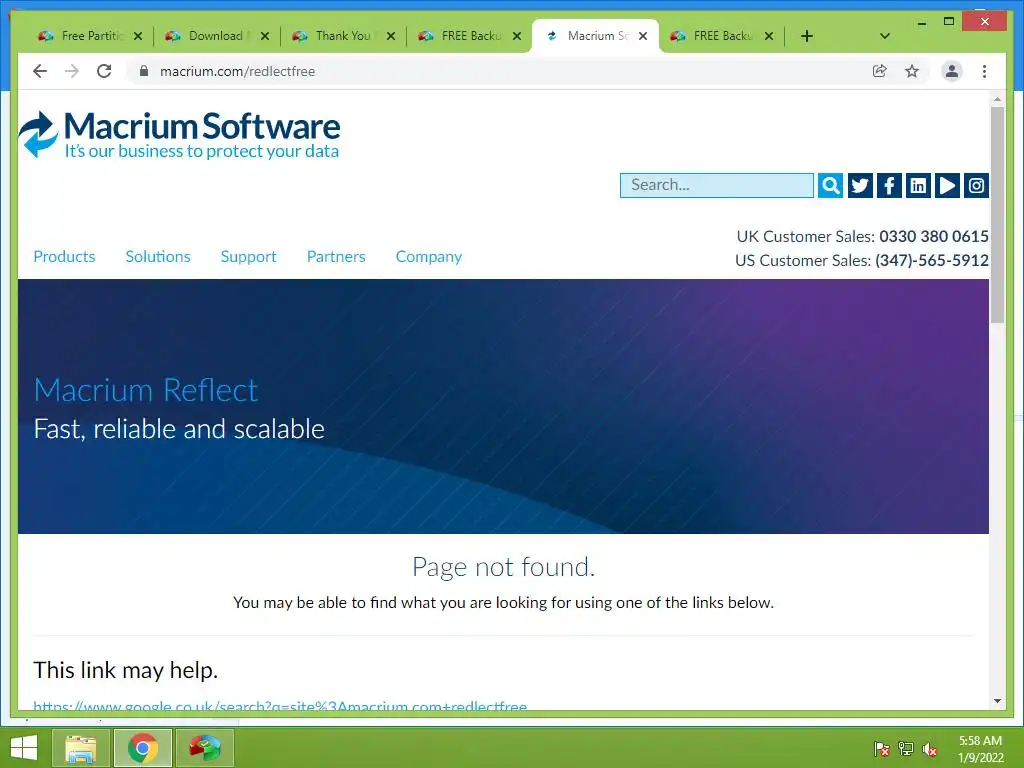Reload the current page
The width and height of the screenshot is (1024, 768).
click(x=104, y=71)
